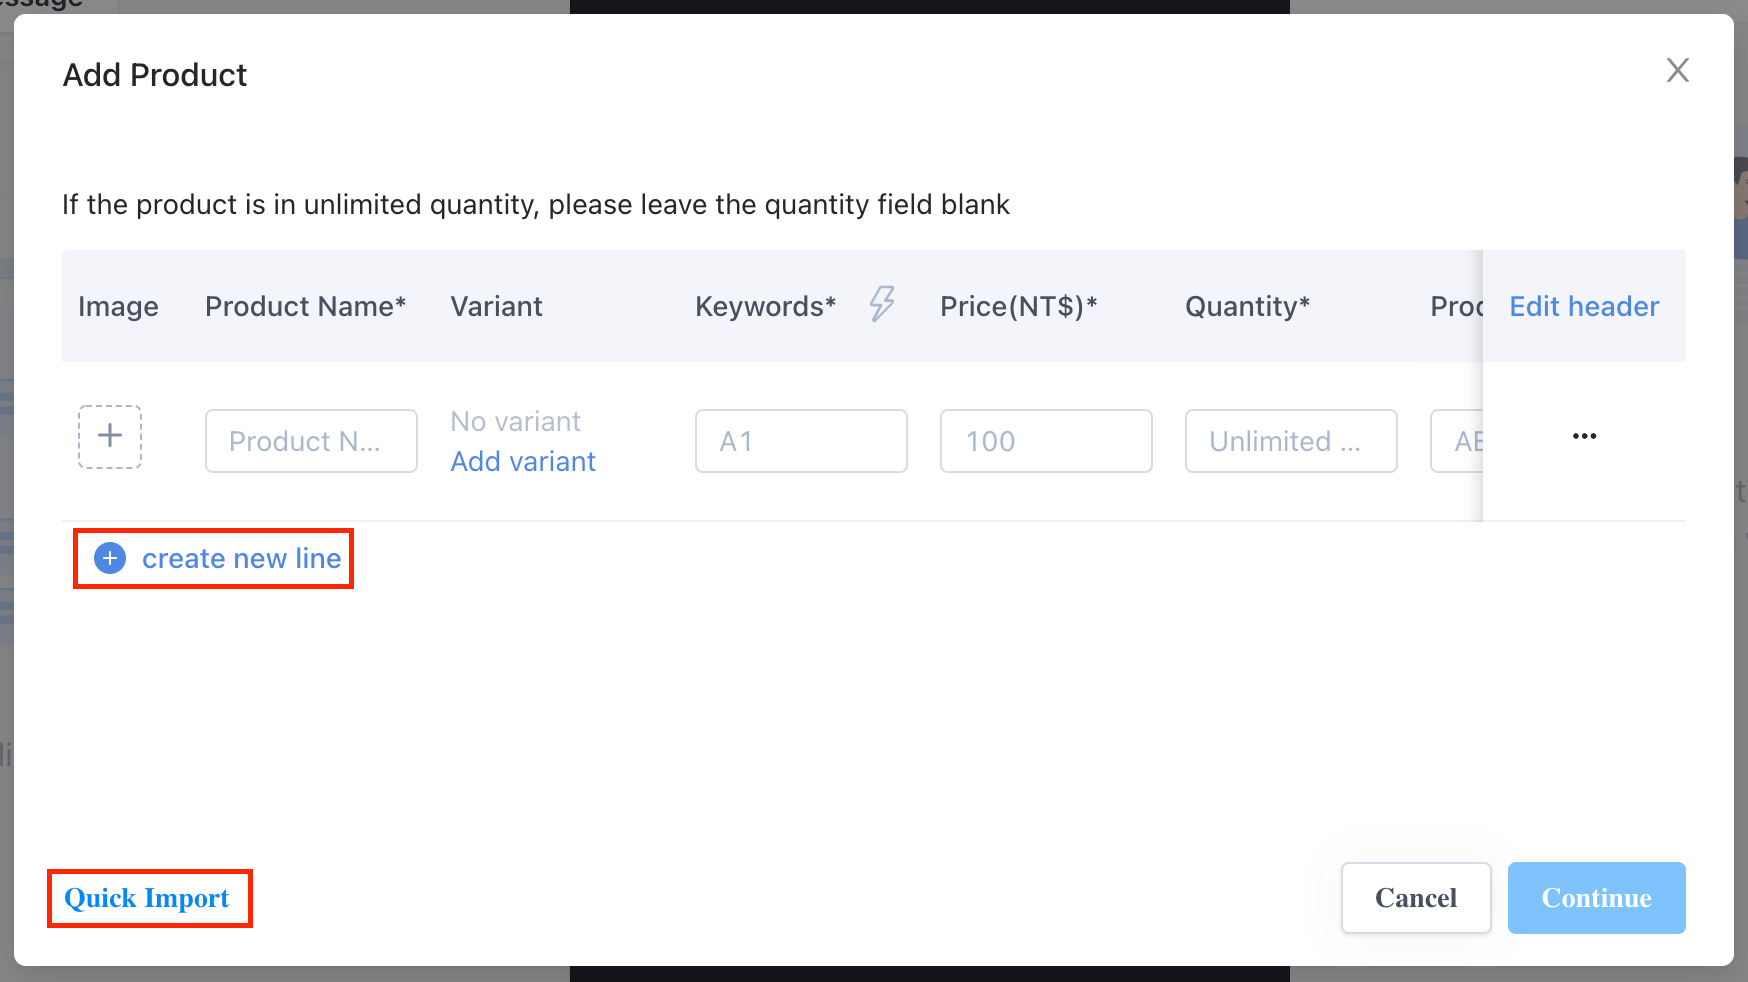
Task: Click the Price(NT$)* column header
Action: tap(1018, 306)
